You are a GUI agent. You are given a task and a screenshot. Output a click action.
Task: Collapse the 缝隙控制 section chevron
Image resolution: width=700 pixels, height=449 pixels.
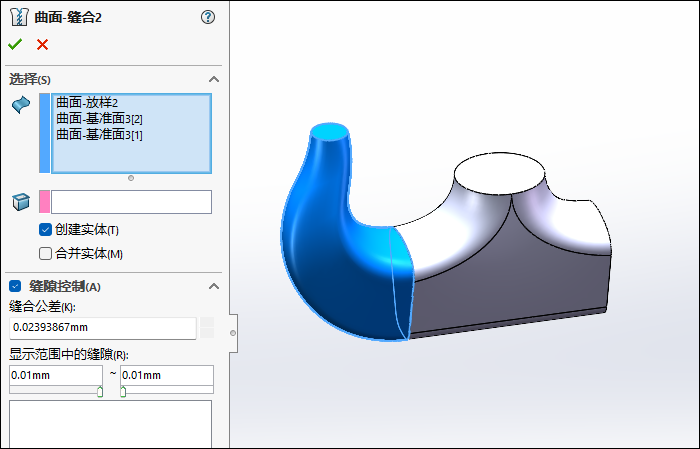click(x=213, y=286)
